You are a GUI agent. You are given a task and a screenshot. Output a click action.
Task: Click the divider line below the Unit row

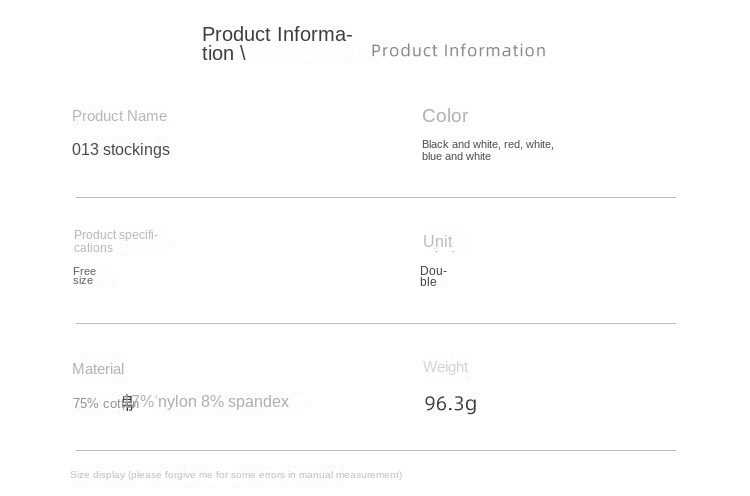point(375,323)
